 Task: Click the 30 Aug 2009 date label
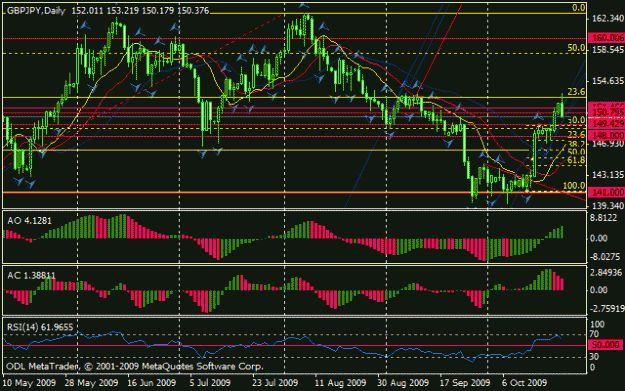tap(403, 383)
